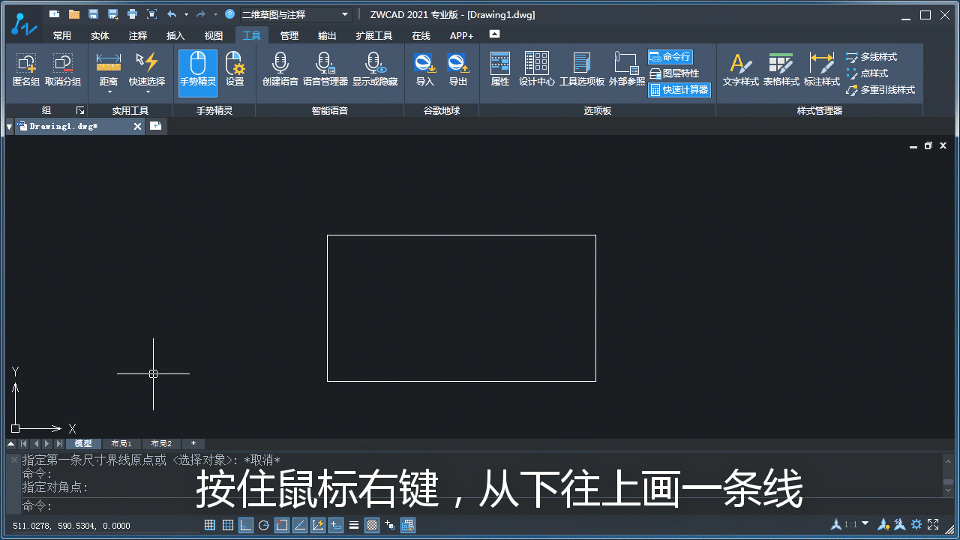Click the 多线样式 multiline style button

(x=871, y=57)
